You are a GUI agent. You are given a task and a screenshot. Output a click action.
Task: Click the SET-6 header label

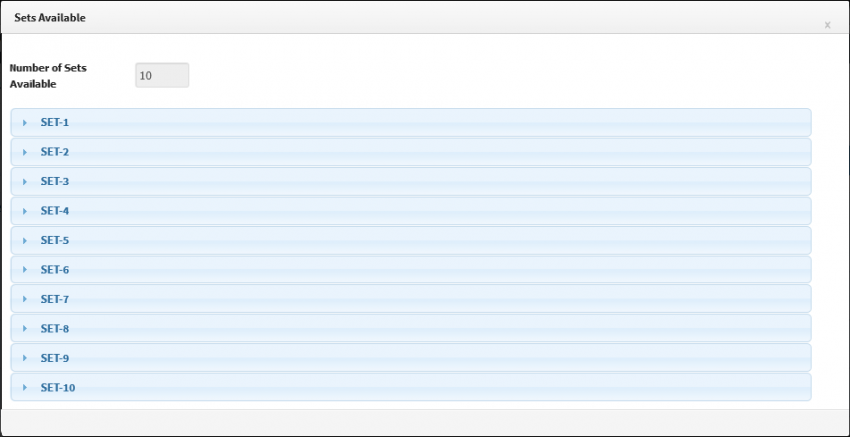tap(55, 269)
